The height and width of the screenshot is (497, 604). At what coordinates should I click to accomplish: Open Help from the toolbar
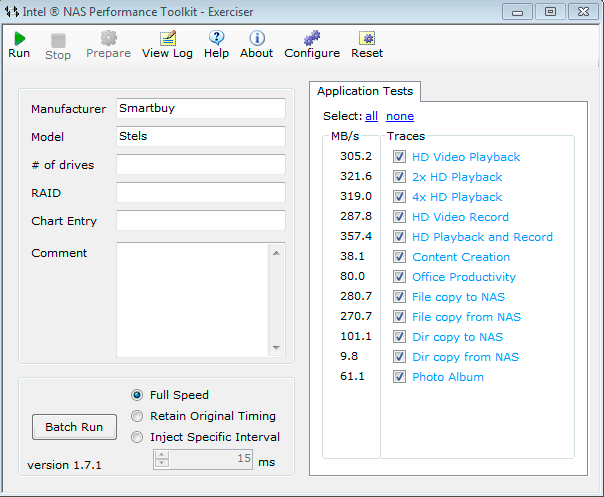point(216,38)
